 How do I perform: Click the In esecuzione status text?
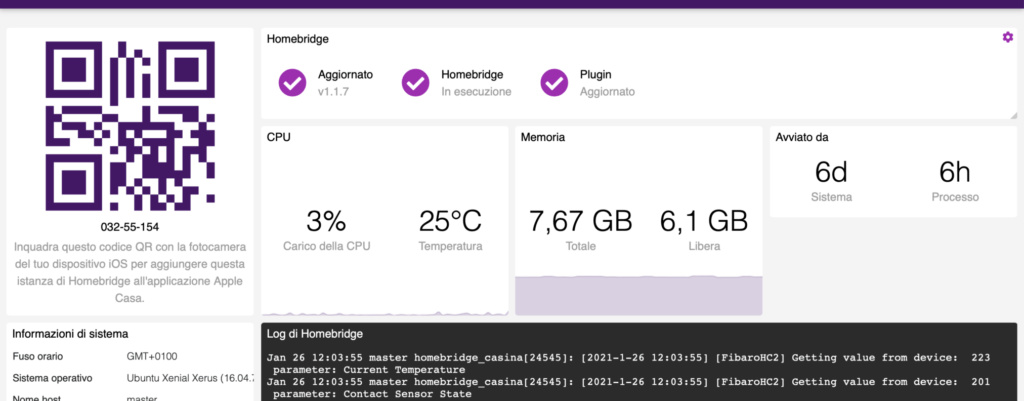click(476, 92)
